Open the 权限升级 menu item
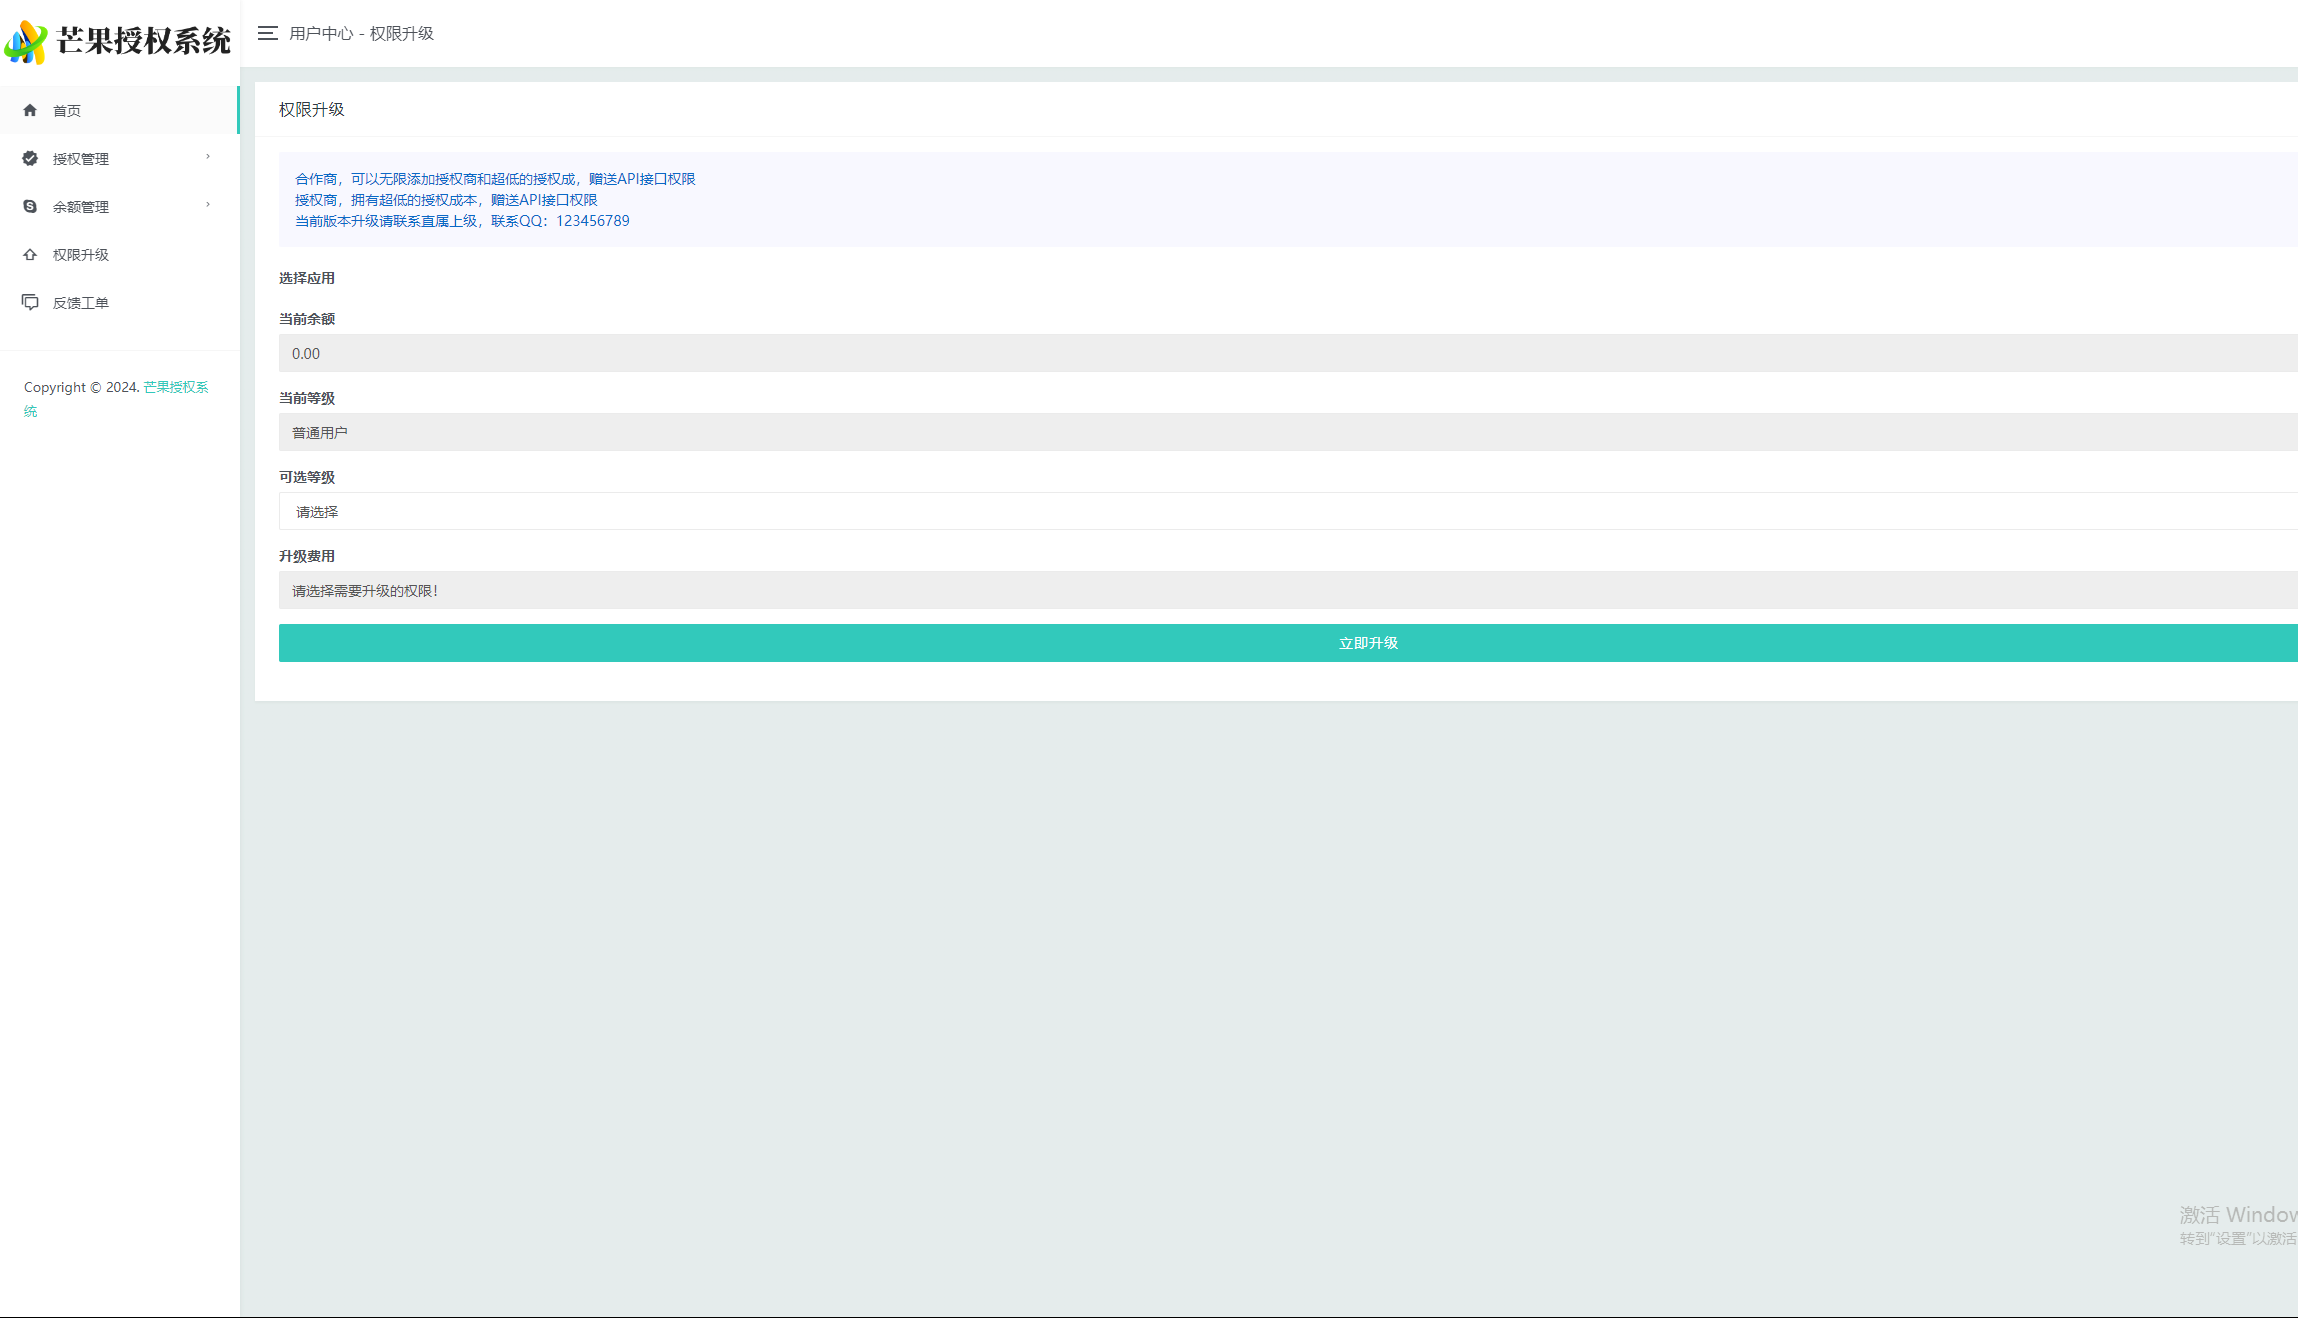This screenshot has height=1318, width=2298. [81, 255]
